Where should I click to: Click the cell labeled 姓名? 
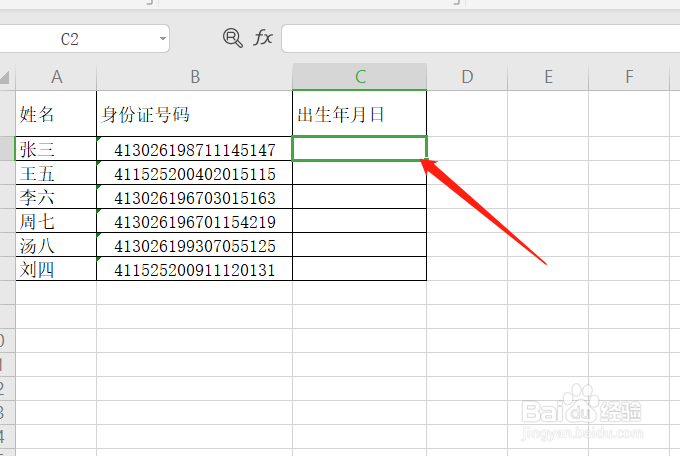56,114
